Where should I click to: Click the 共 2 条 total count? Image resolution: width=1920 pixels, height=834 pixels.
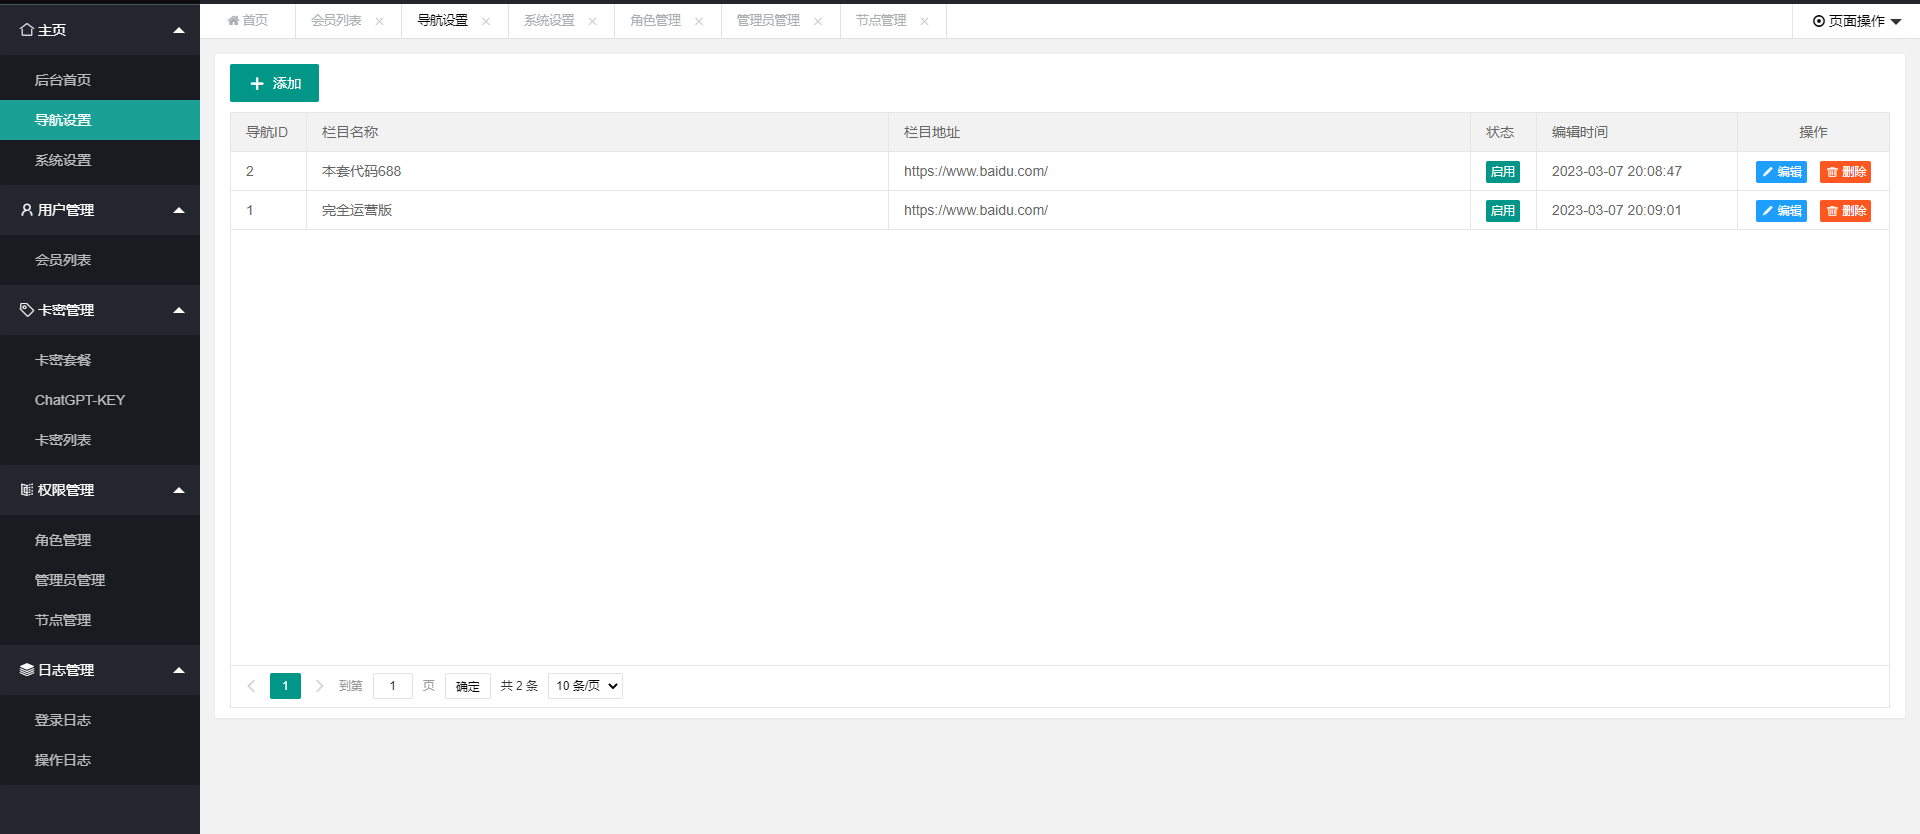519,686
